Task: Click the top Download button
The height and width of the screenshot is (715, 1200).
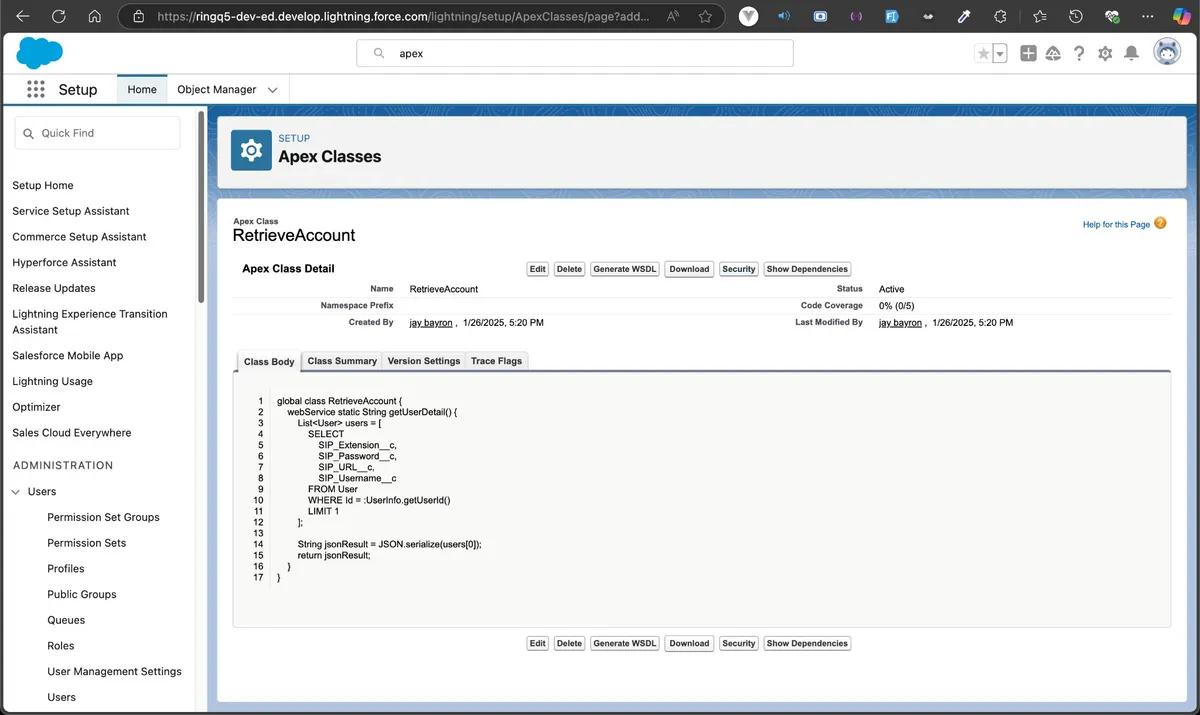Action: coord(689,269)
